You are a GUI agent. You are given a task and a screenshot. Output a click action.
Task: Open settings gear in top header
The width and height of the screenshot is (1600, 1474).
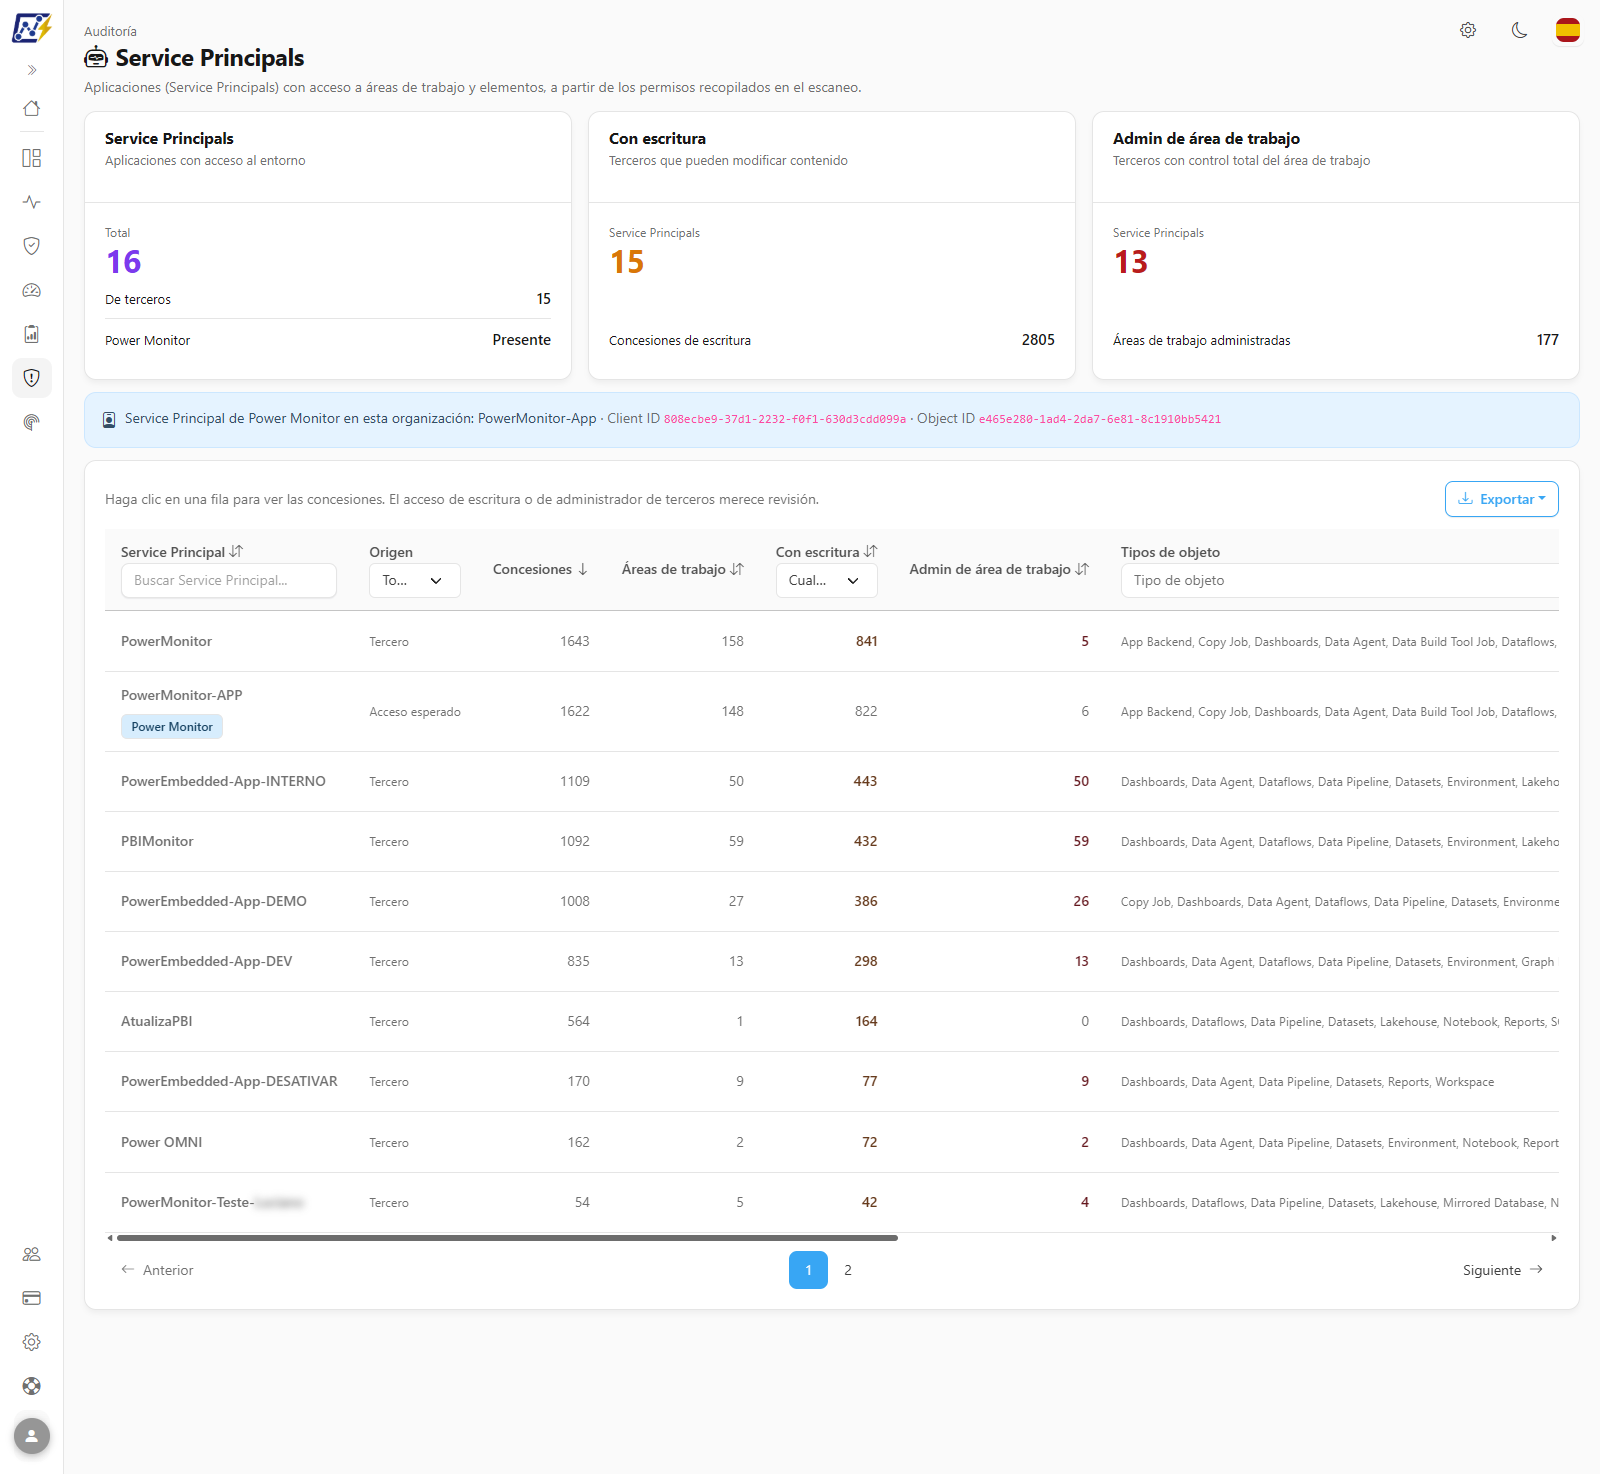point(1468,30)
